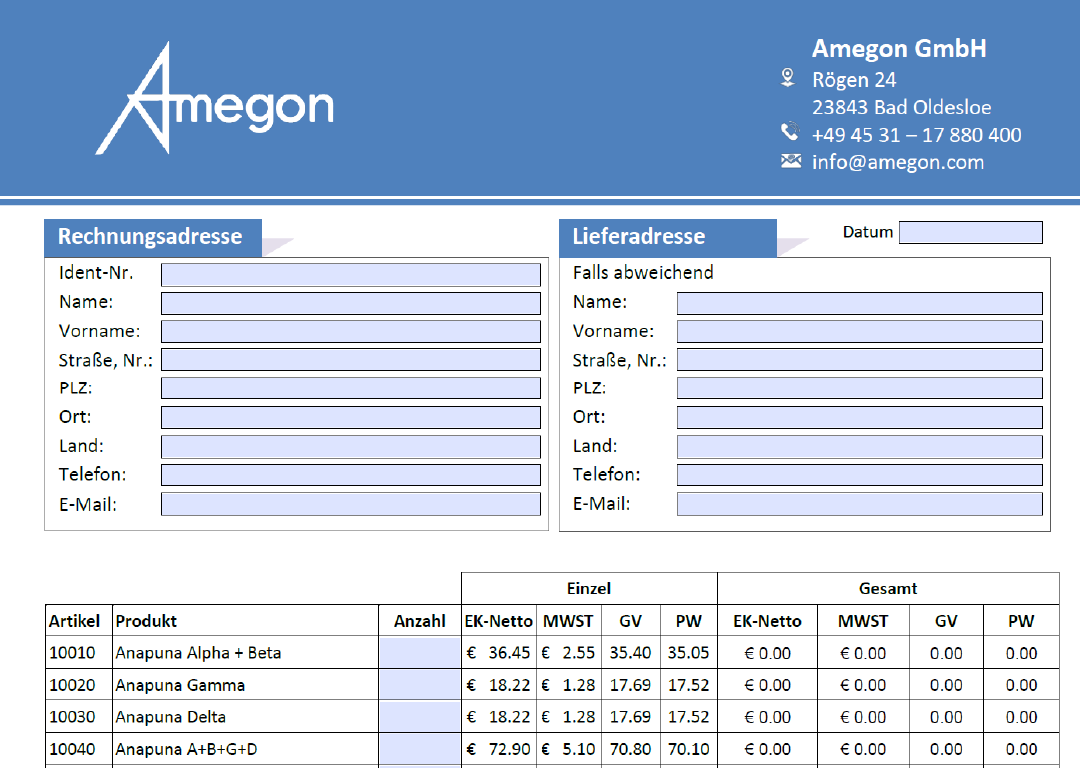Open the info@amegon.com email address
The height and width of the screenshot is (768, 1080).
click(897, 162)
